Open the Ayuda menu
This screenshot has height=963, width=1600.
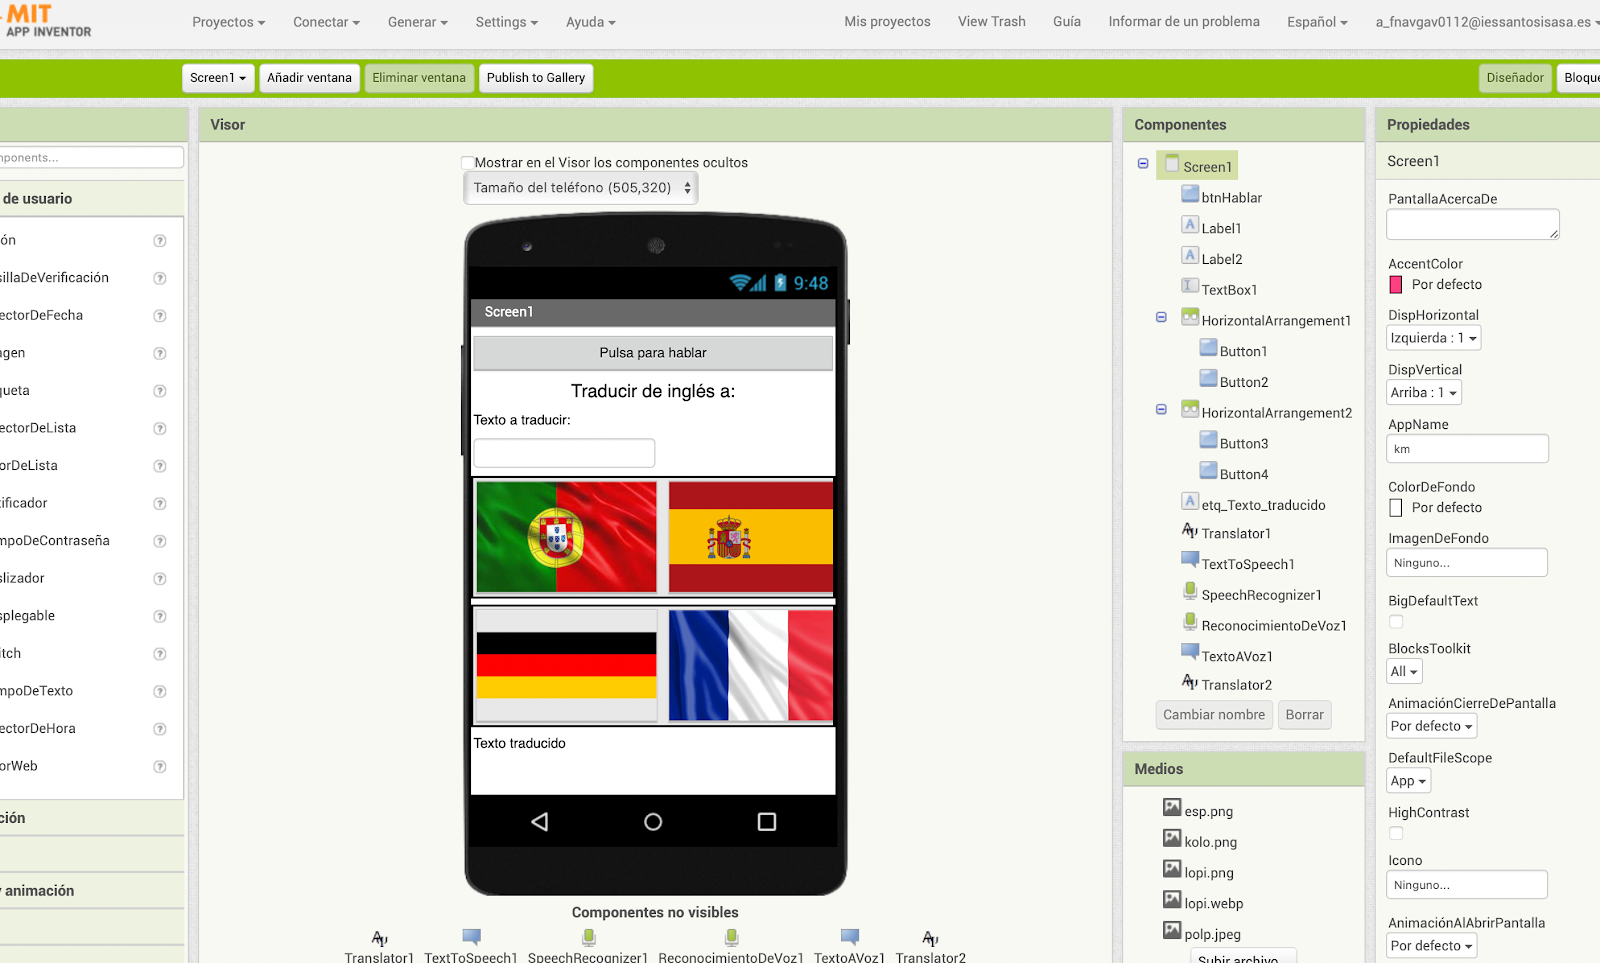click(x=591, y=22)
